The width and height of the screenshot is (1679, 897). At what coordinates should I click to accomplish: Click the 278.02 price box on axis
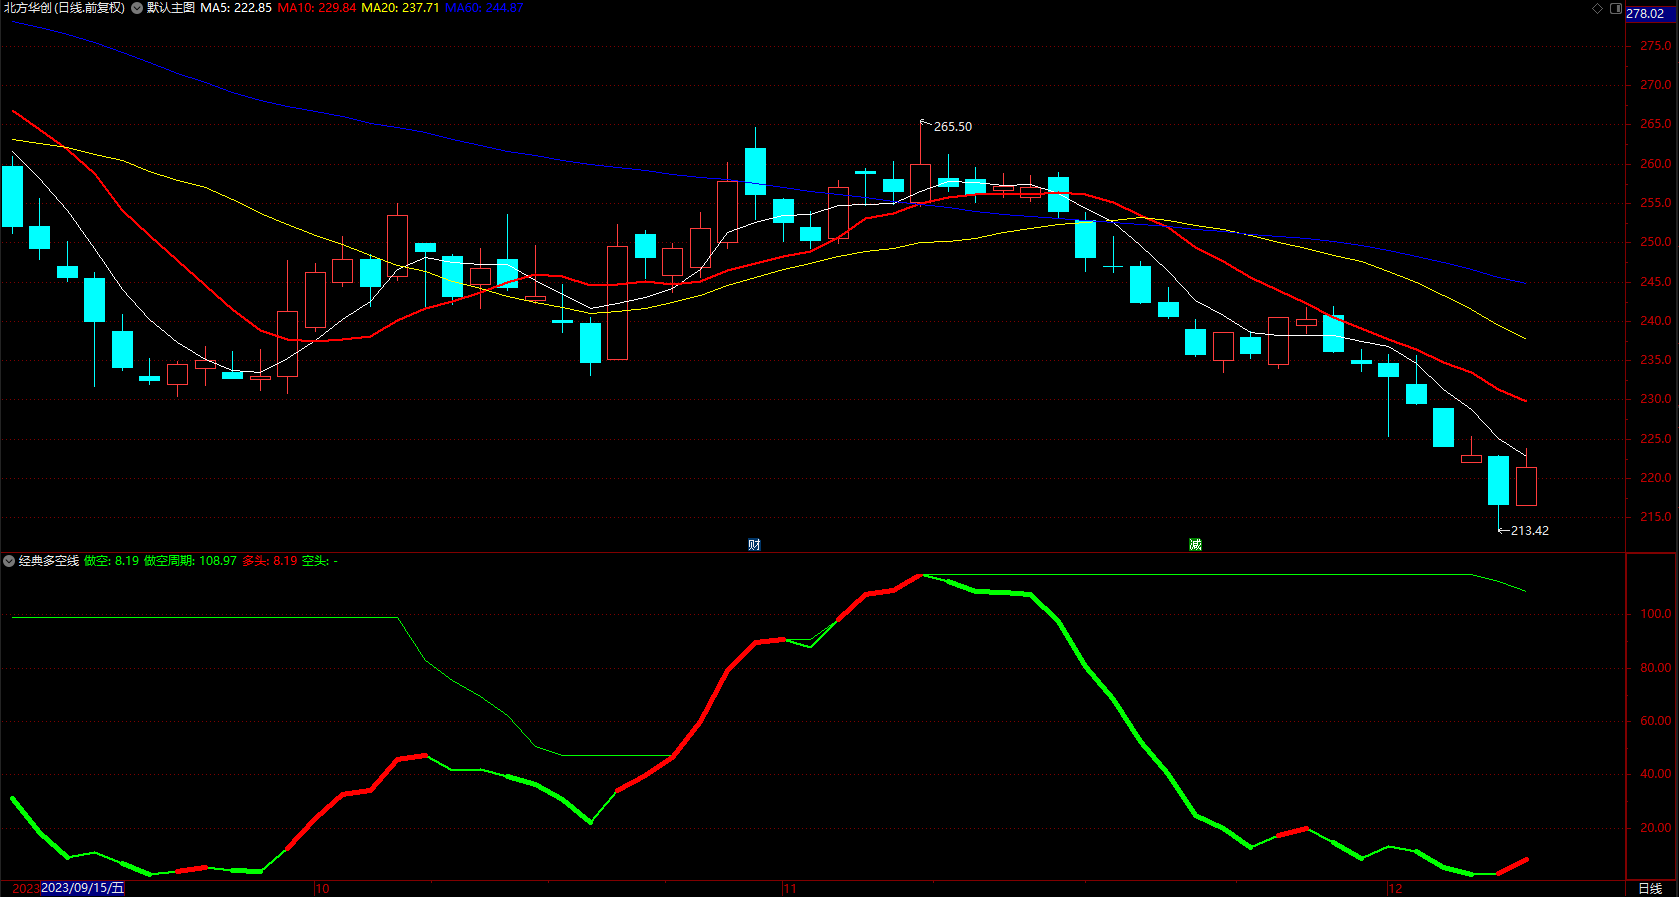(x=1646, y=14)
